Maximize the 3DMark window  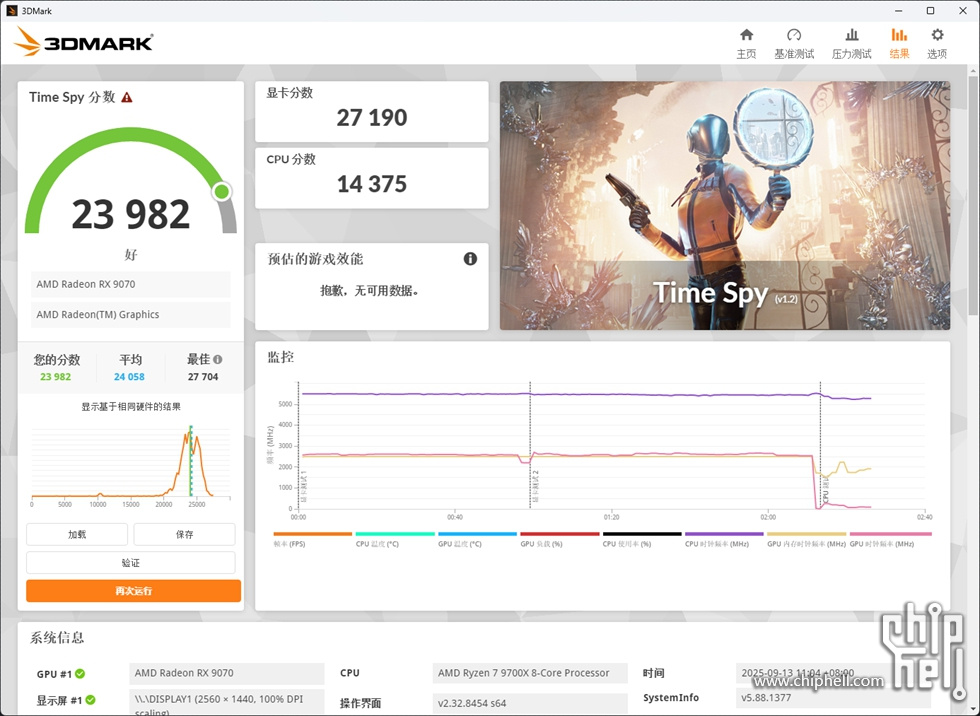930,11
